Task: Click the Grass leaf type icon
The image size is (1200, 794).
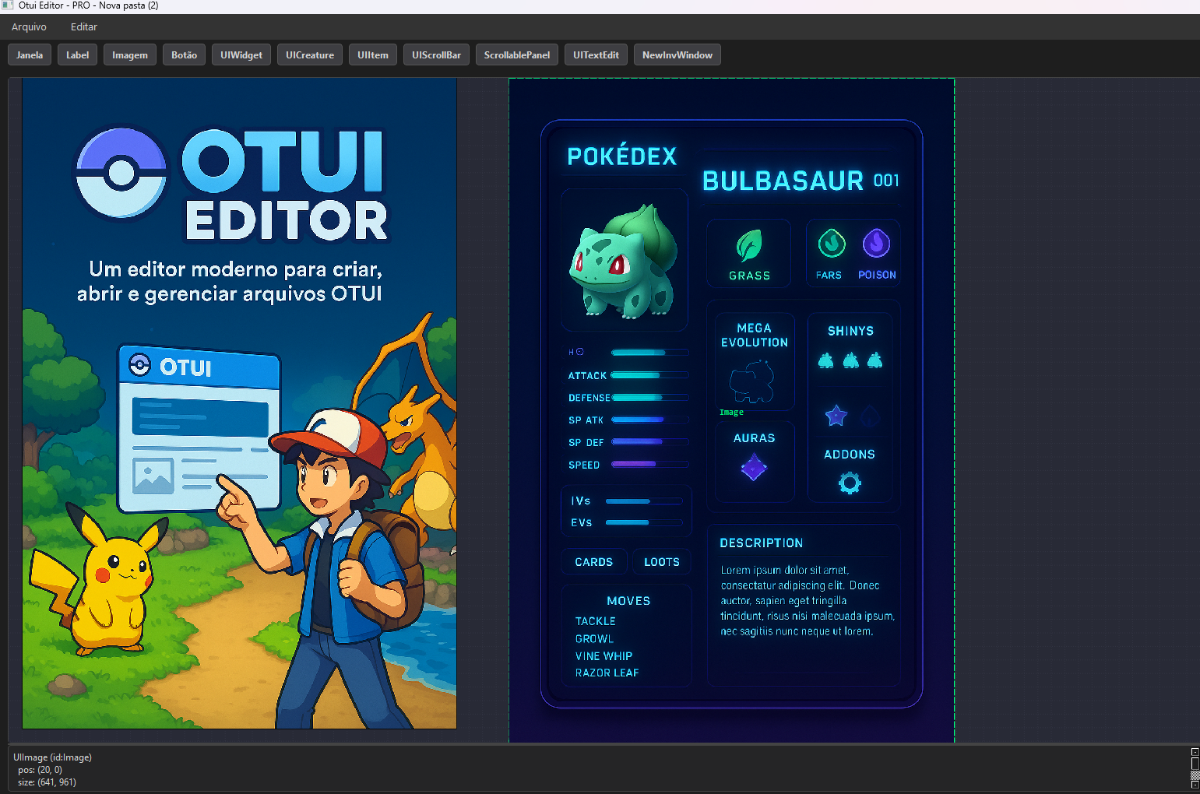Action: click(749, 245)
